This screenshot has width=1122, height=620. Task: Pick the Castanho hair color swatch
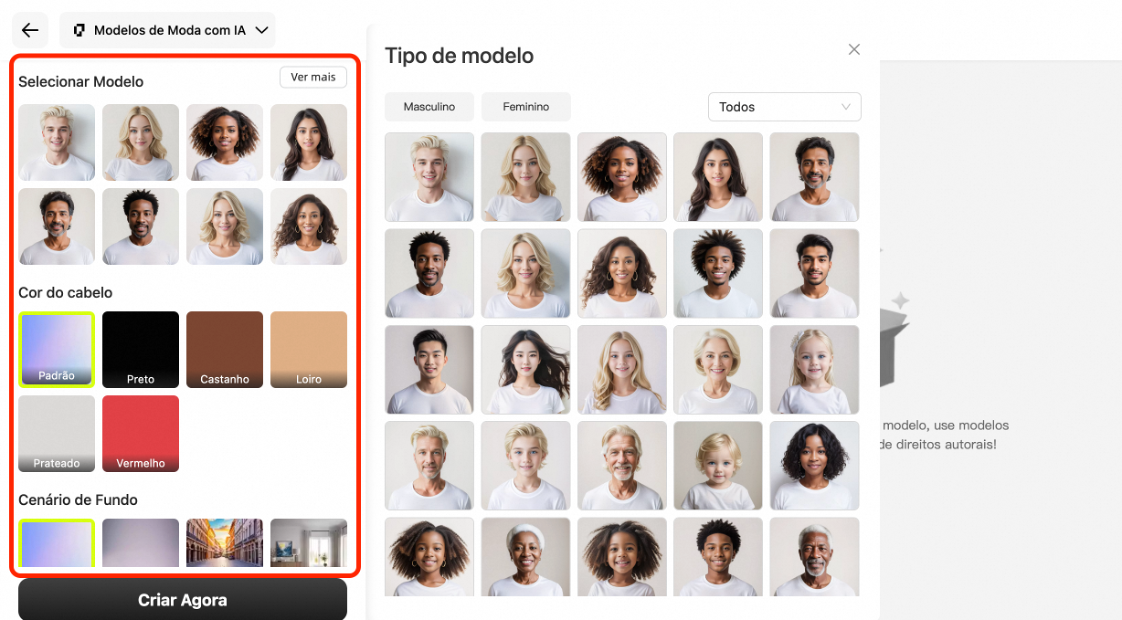click(225, 349)
